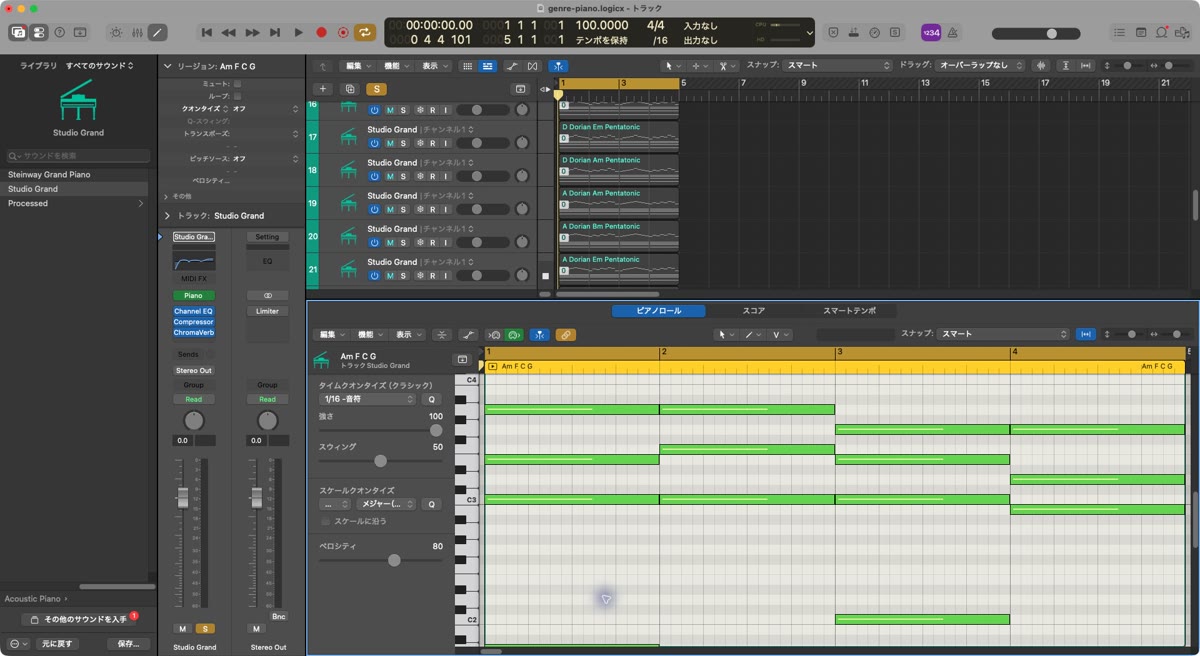
Task: Toggle the Catch Playhead icon in tracks area
Action: pyautogui.click(x=557, y=66)
